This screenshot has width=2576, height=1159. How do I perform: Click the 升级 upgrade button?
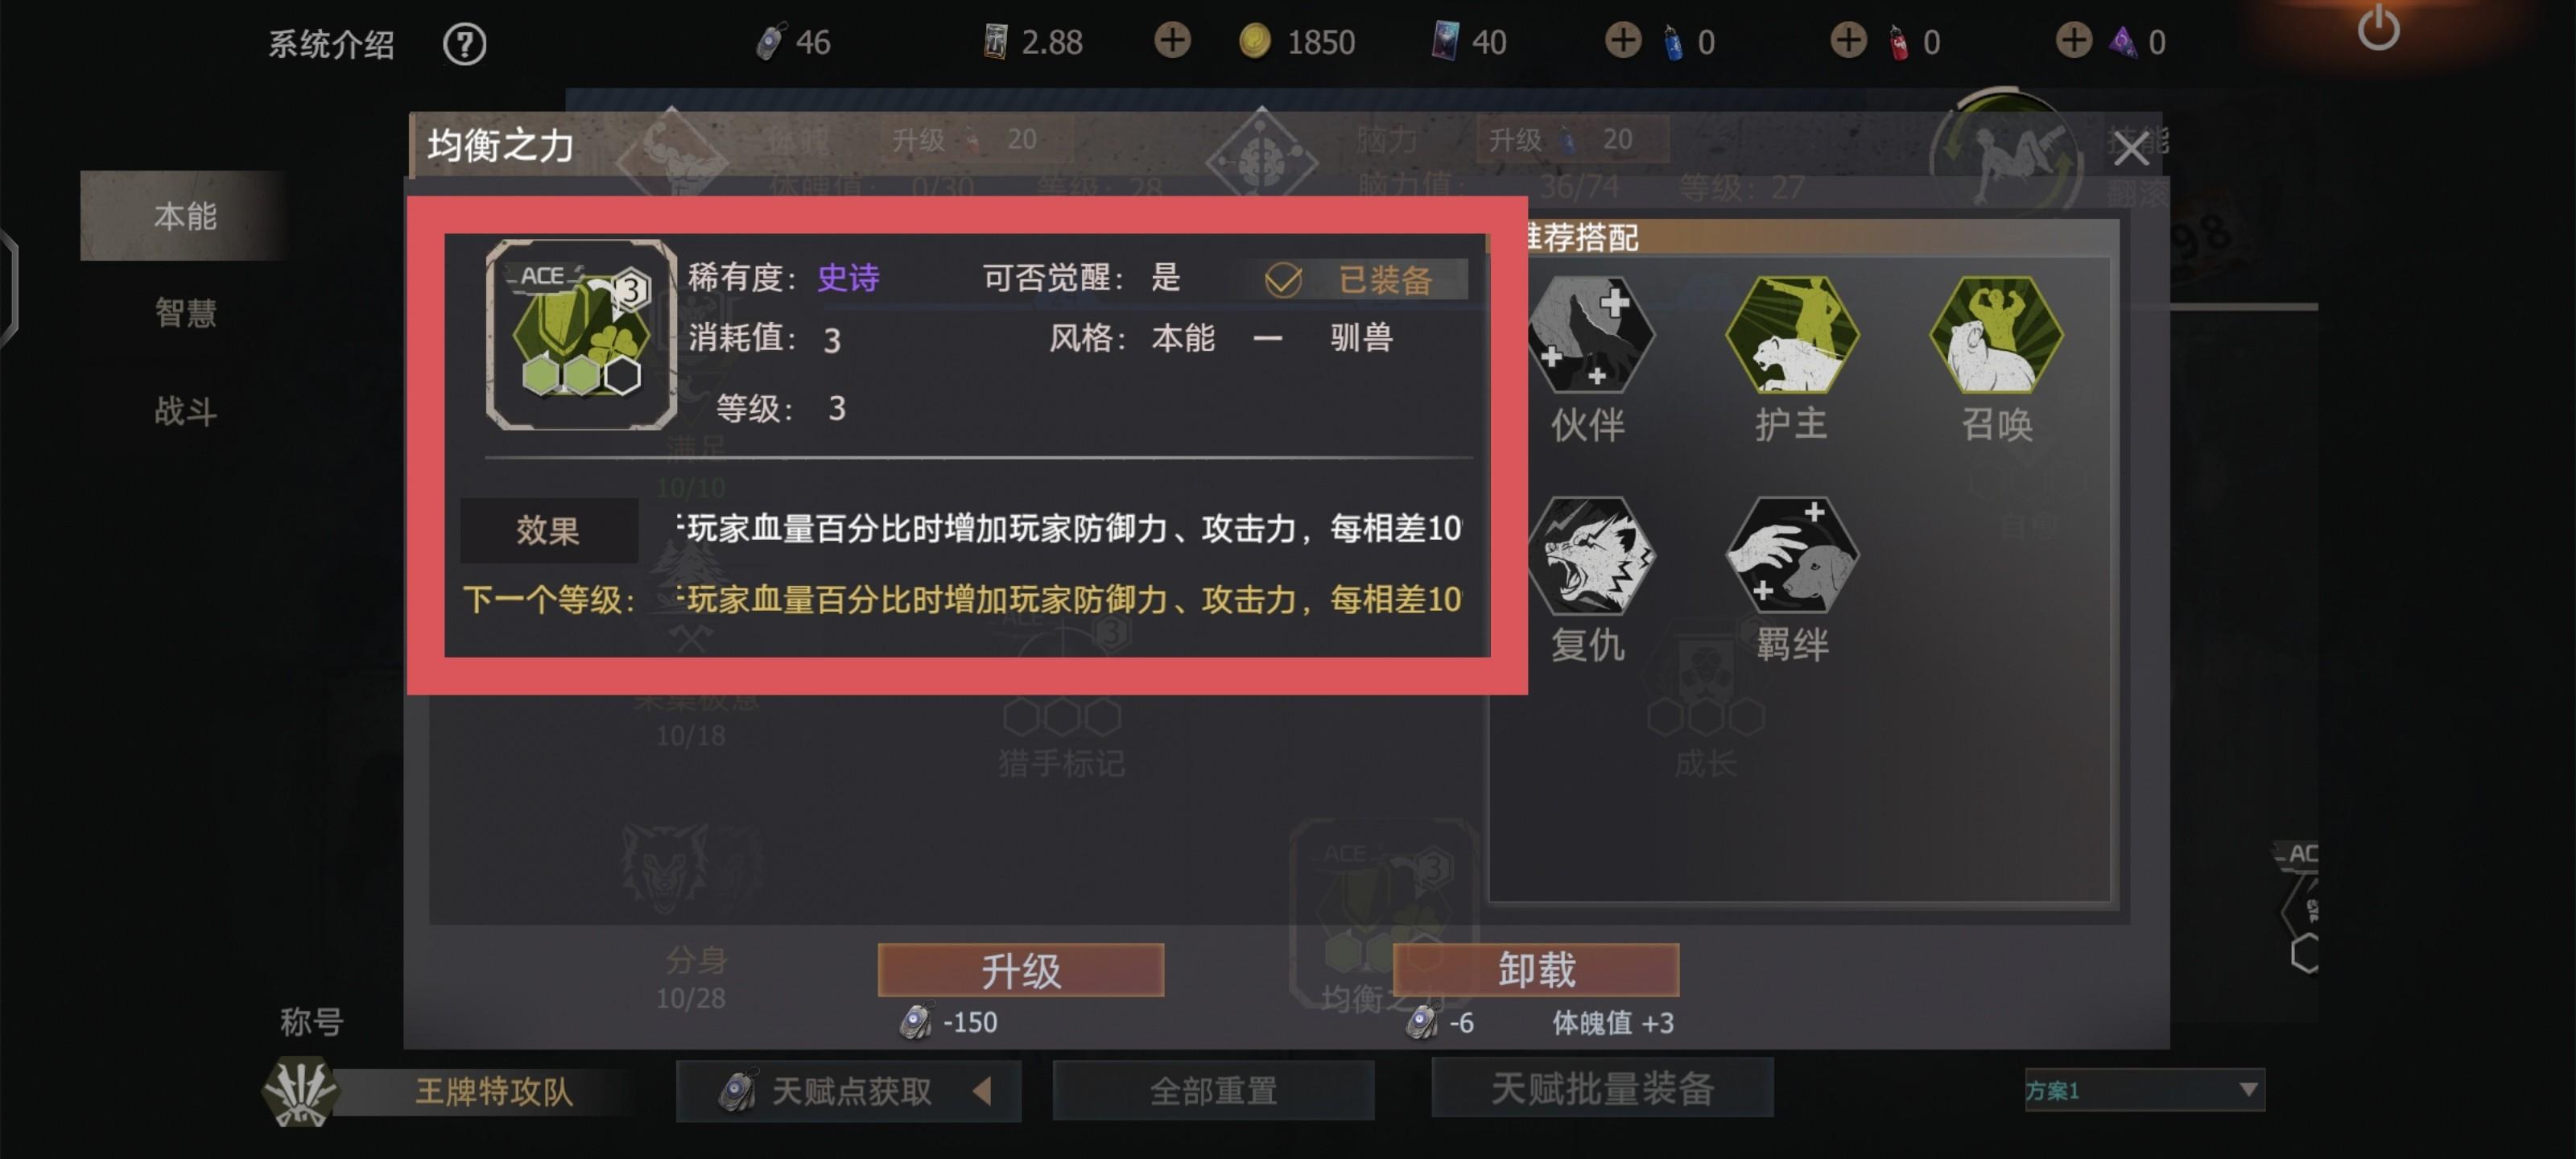[1021, 970]
